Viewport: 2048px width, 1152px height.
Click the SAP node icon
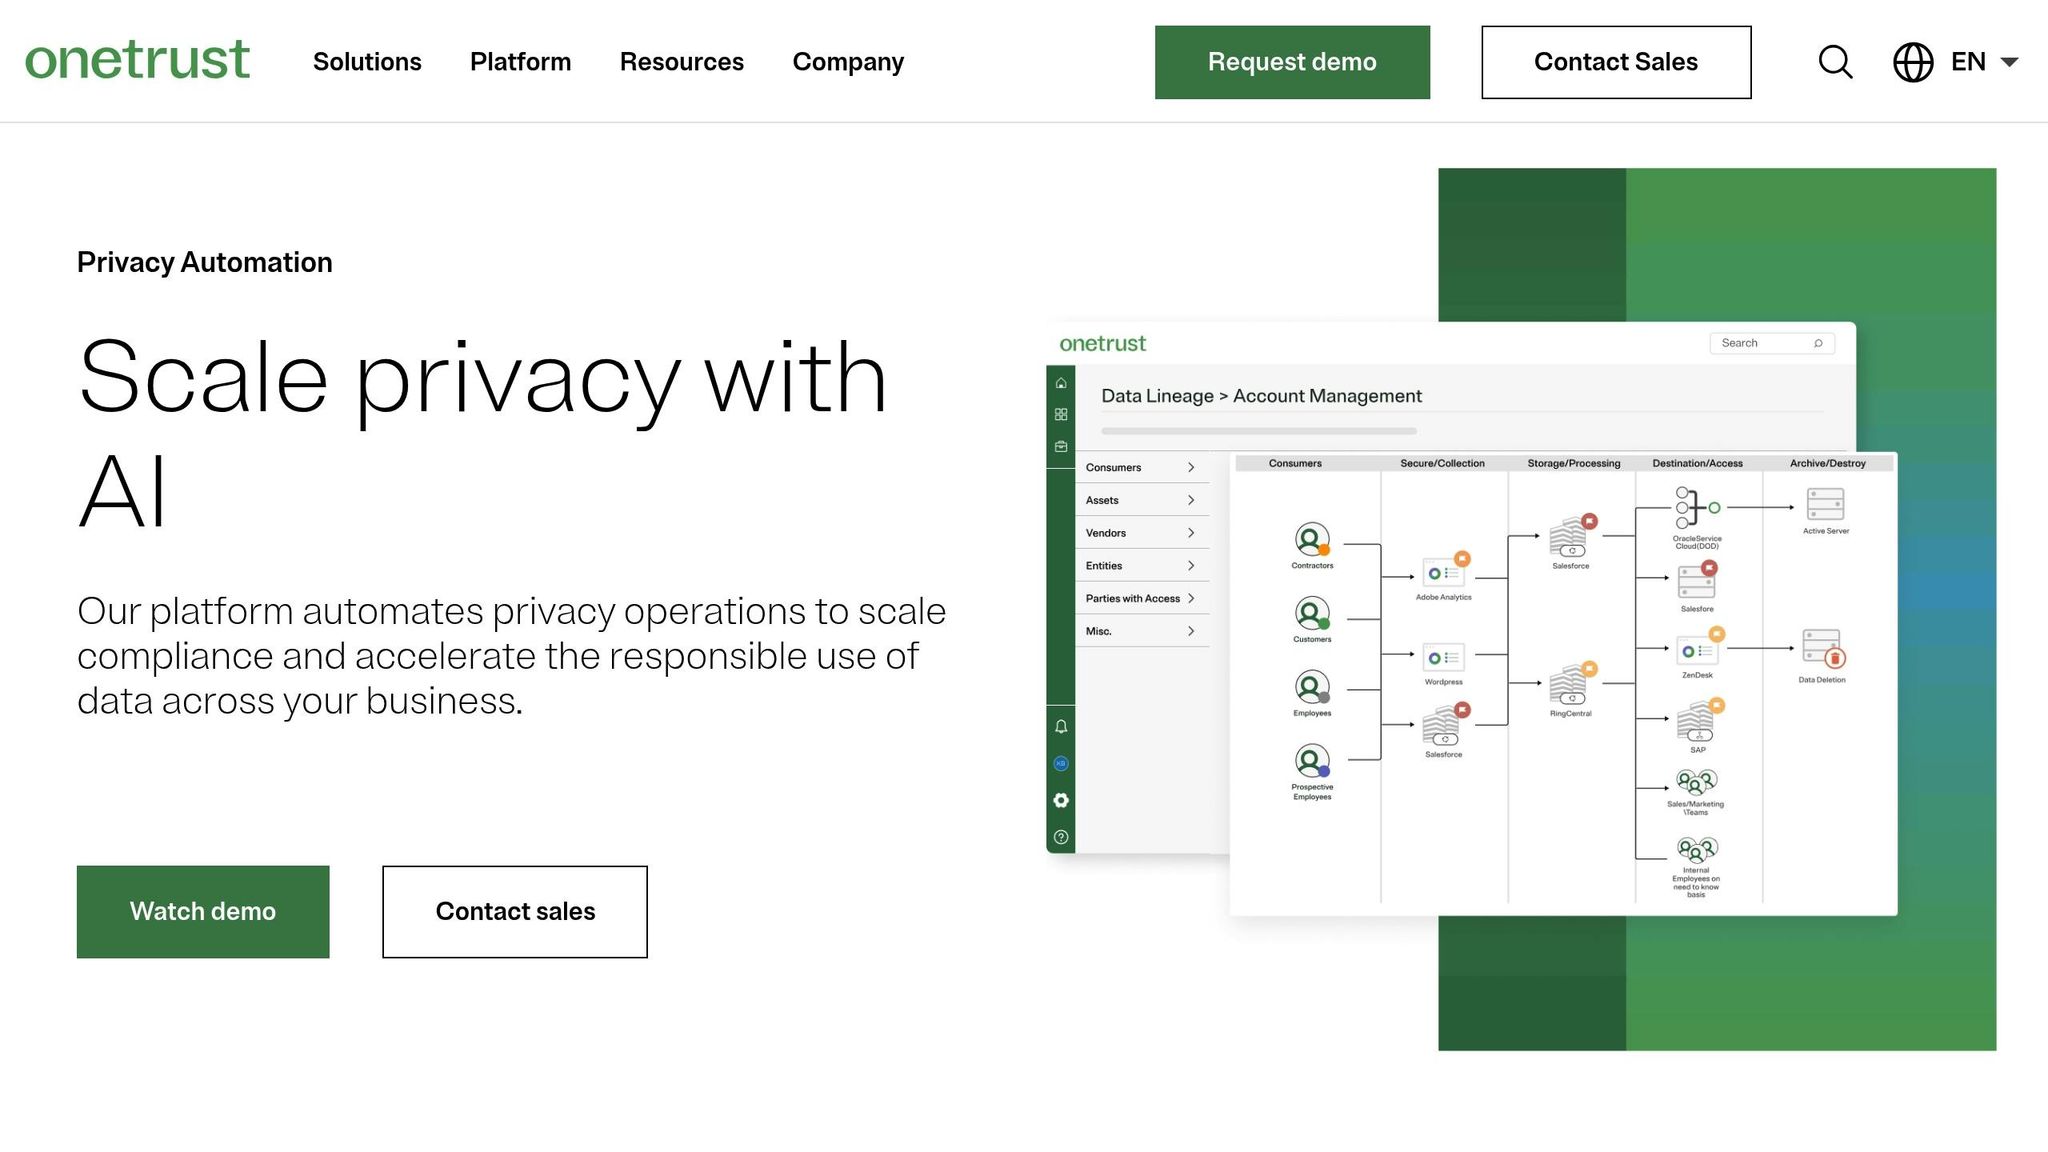[1698, 721]
